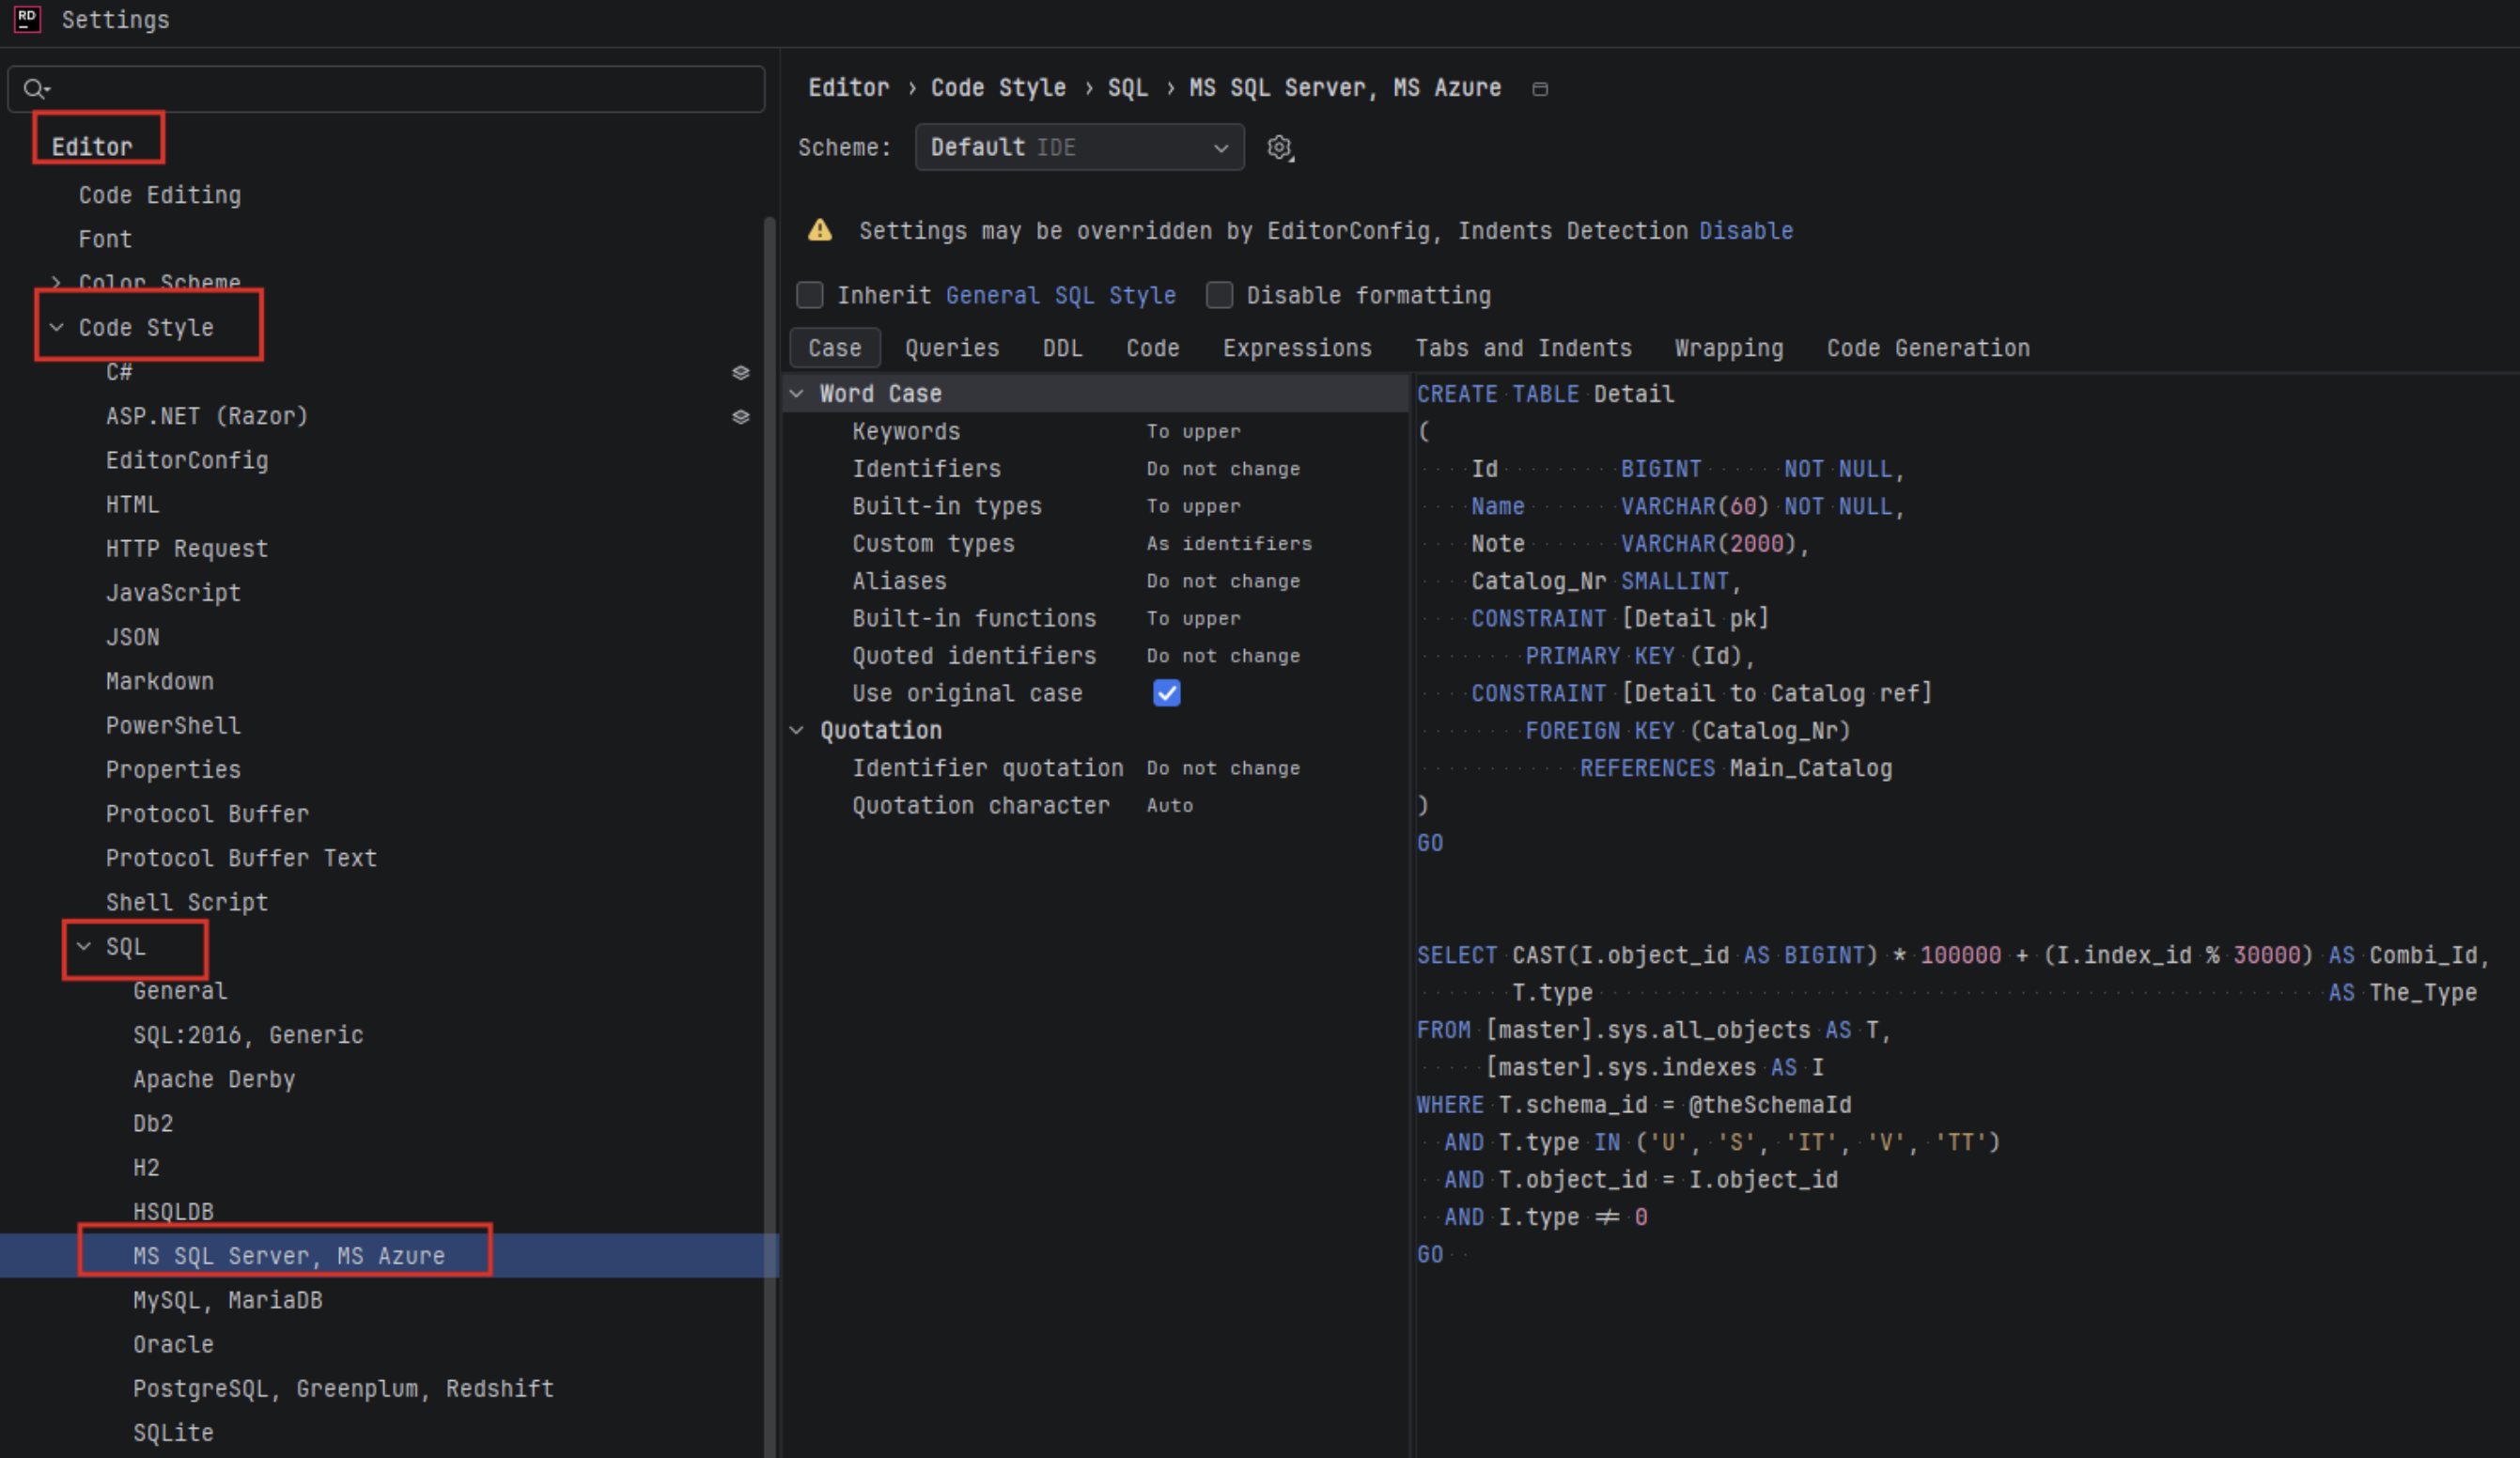Viewport: 2520px width, 1458px height.
Task: Click the collapse icon next to breadcrumb
Action: tap(1540, 89)
